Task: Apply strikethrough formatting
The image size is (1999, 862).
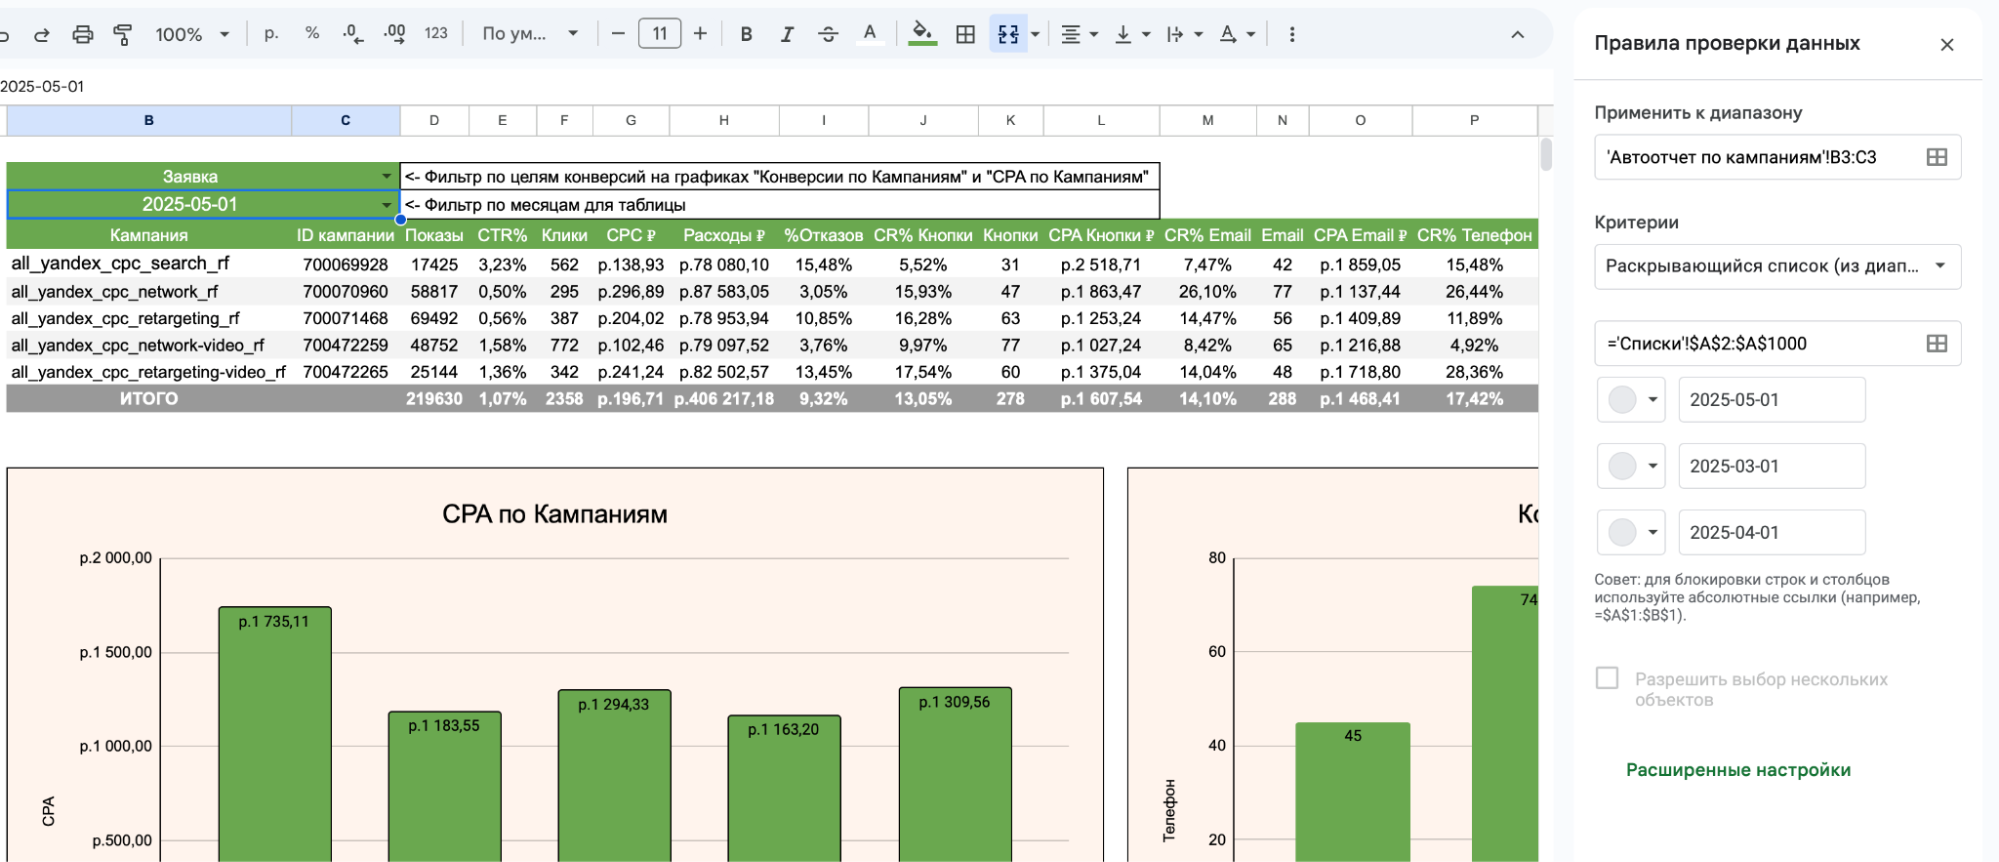Action: (828, 34)
